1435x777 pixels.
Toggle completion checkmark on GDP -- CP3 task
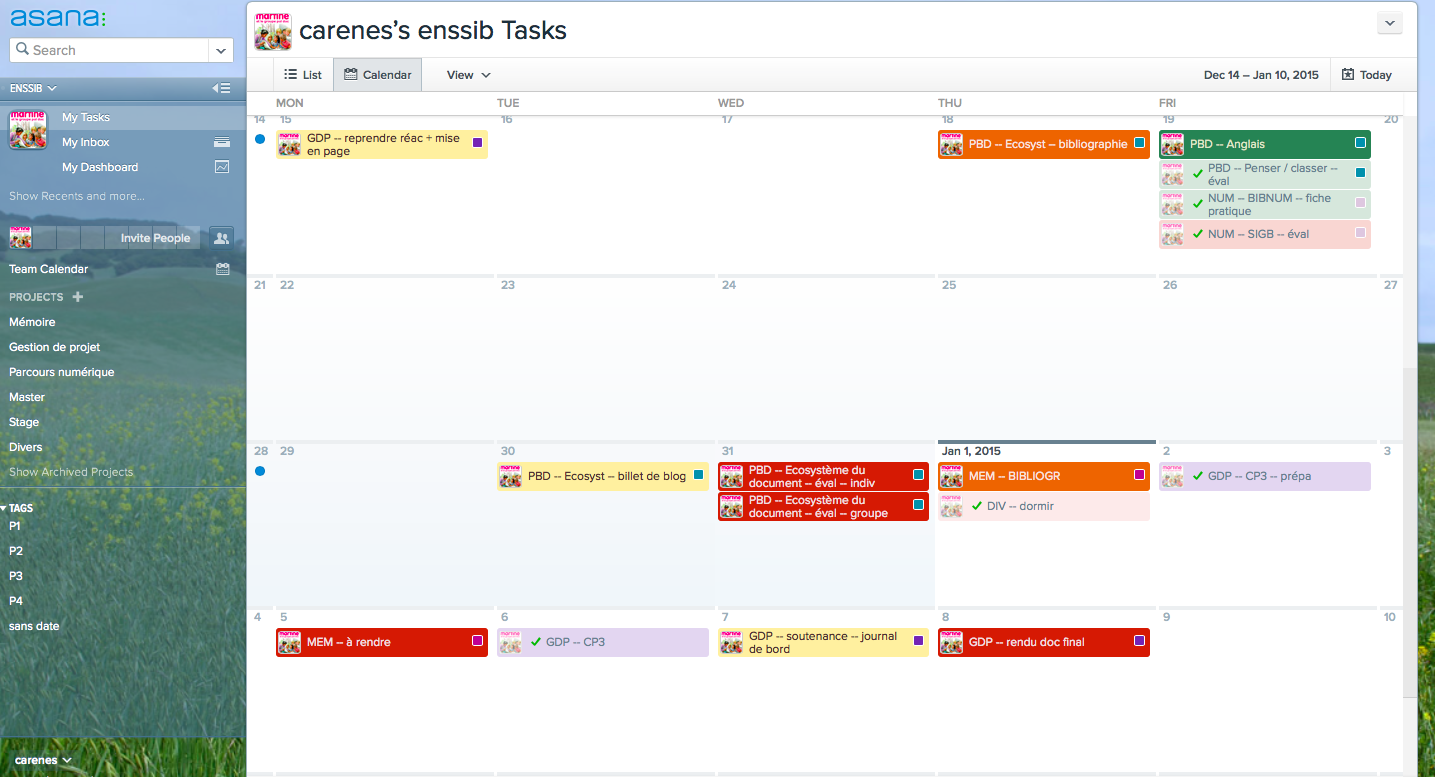536,642
